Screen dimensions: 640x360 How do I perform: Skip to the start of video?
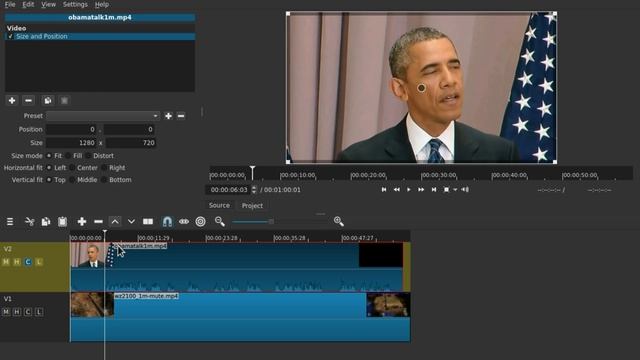384,189
